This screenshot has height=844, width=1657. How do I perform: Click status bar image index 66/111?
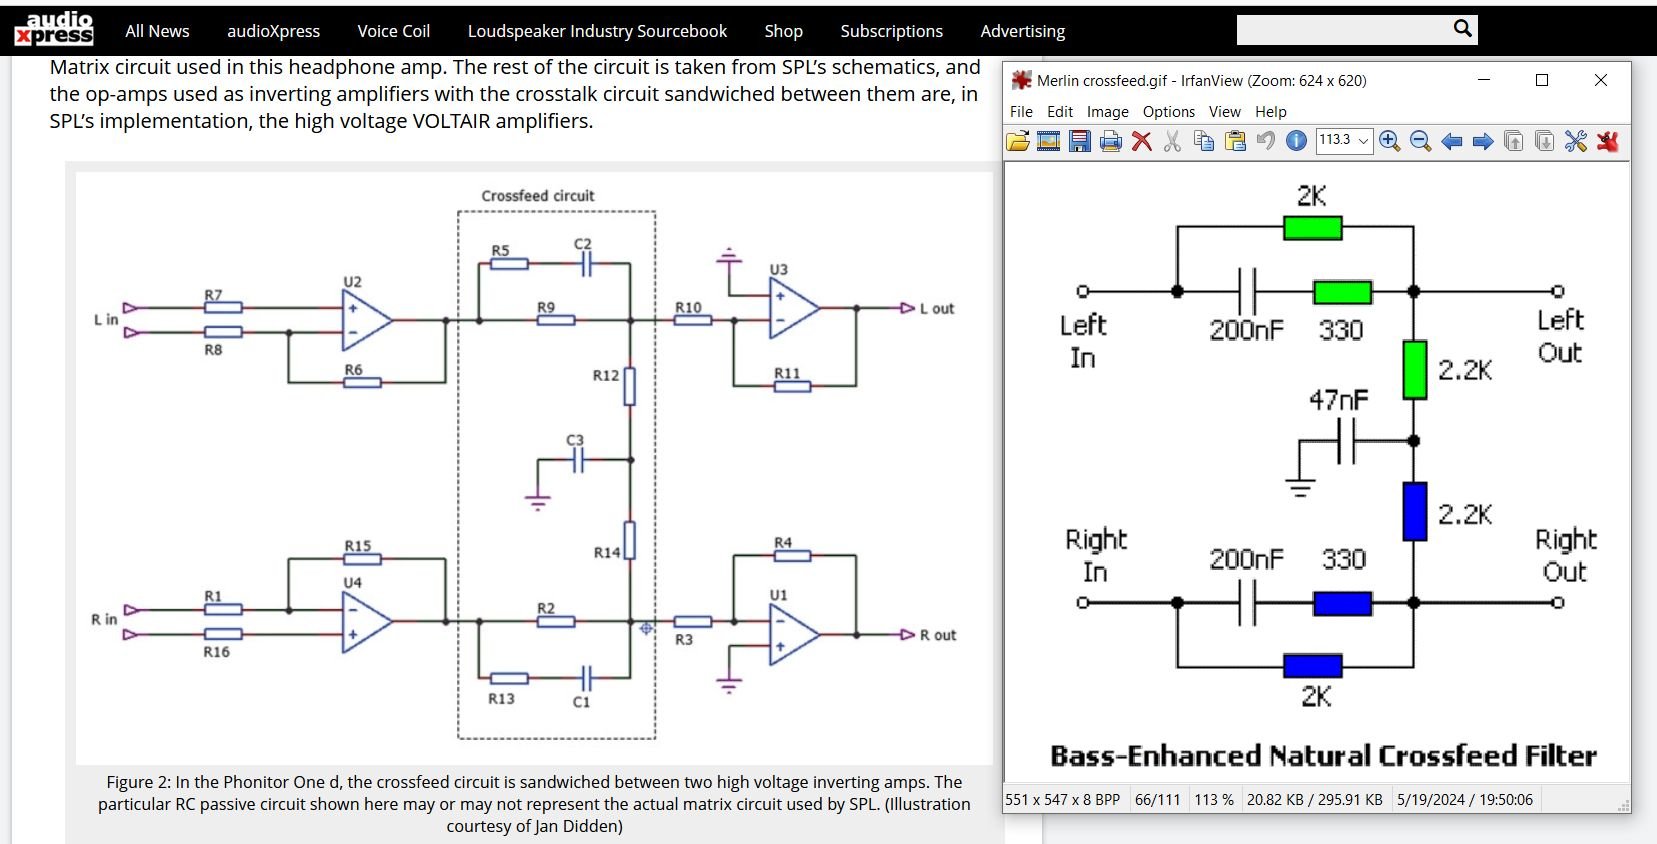click(x=1157, y=800)
